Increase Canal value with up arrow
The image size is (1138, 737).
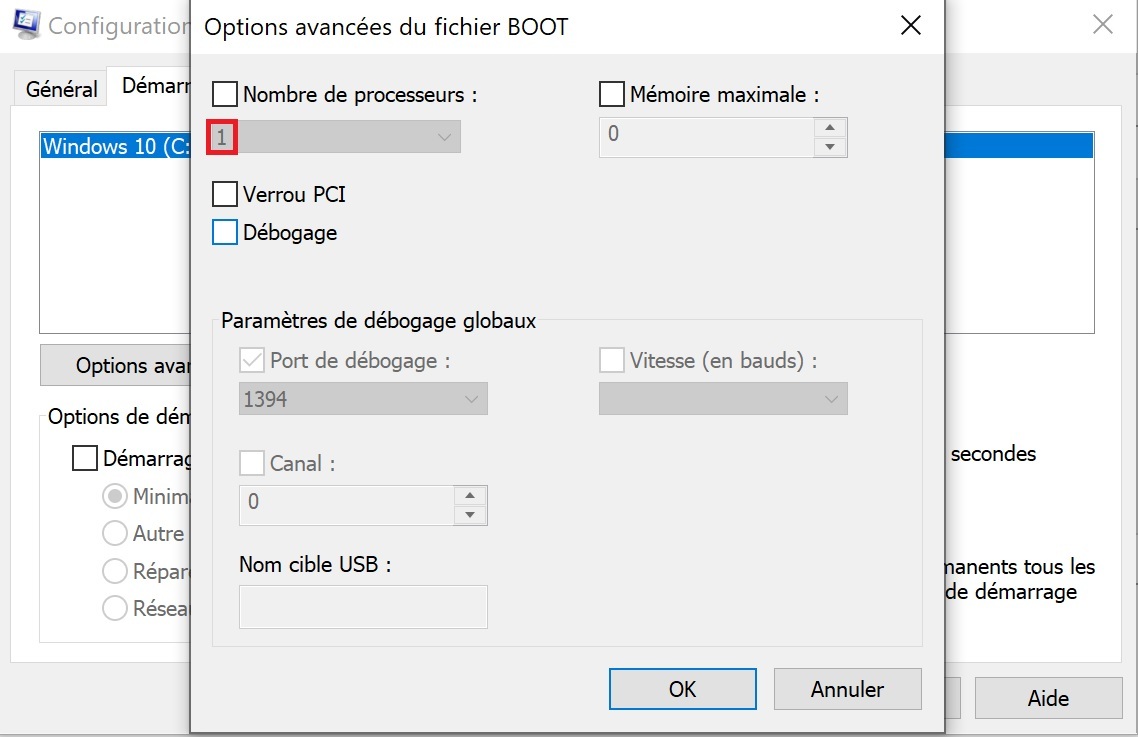pyautogui.click(x=469, y=495)
